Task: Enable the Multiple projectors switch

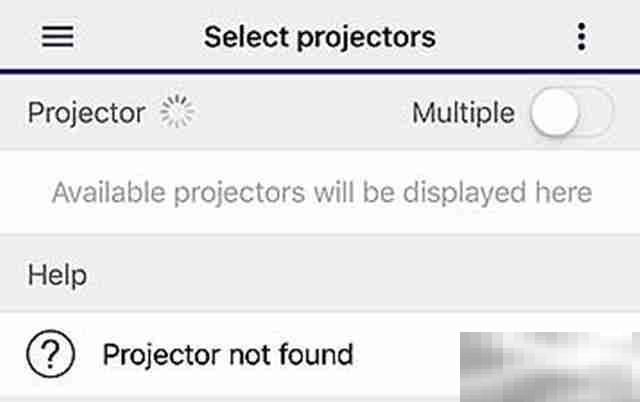Action: click(x=571, y=113)
